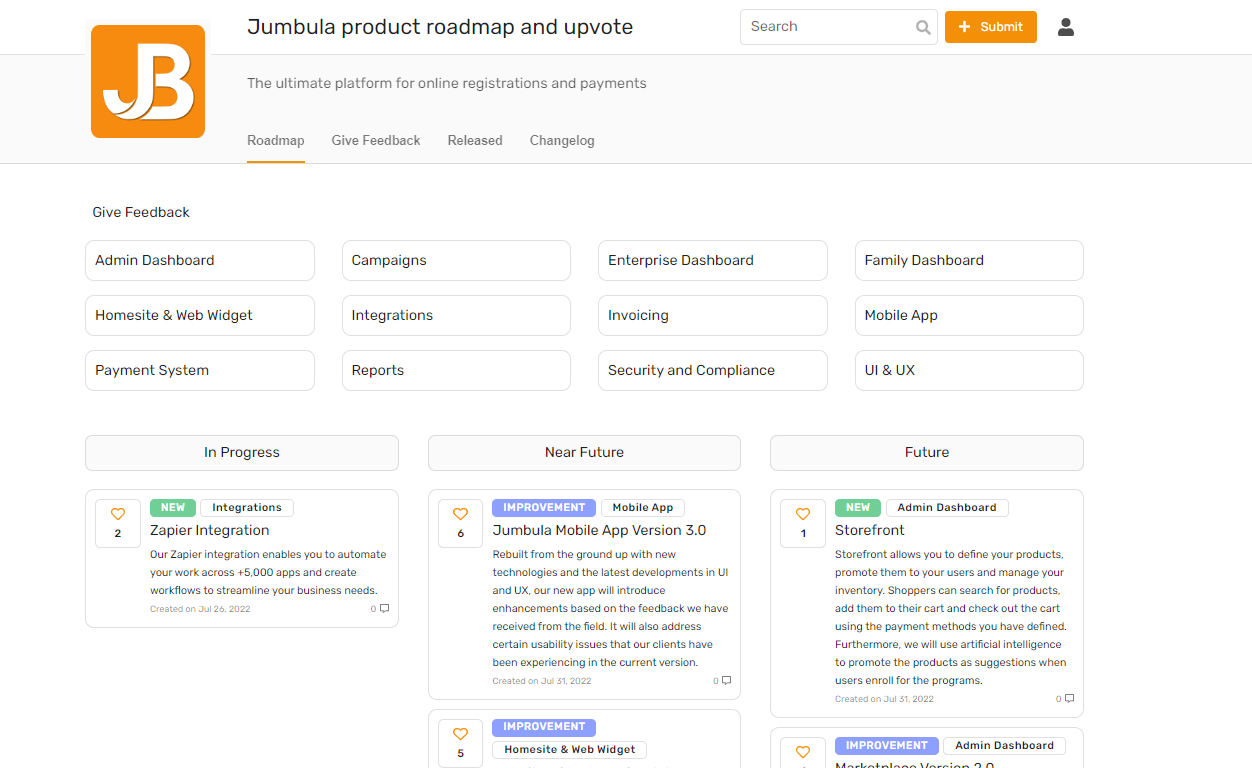Select the Family Dashboard feedback board

969,260
